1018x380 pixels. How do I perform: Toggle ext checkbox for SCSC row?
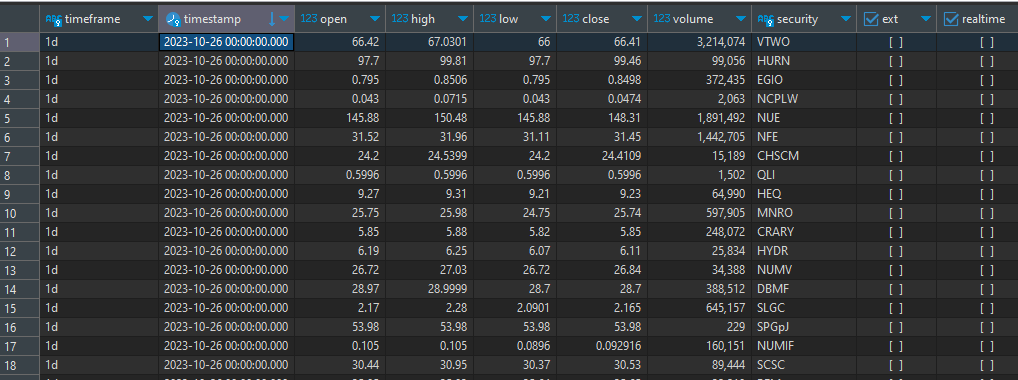pyautogui.click(x=896, y=365)
